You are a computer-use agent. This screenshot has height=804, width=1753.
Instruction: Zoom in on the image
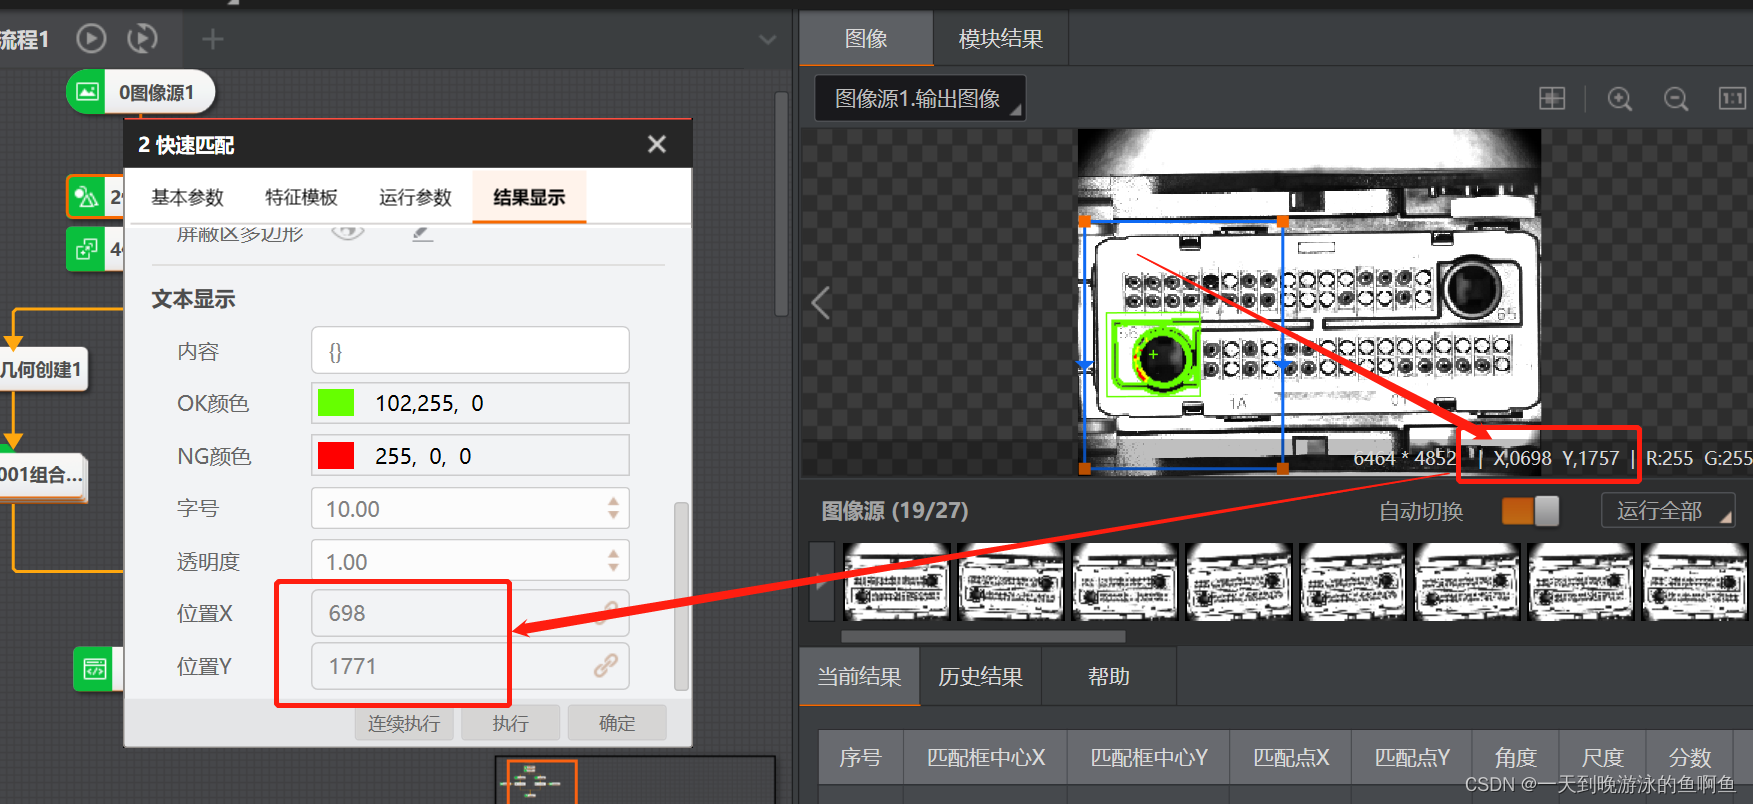tap(1620, 98)
